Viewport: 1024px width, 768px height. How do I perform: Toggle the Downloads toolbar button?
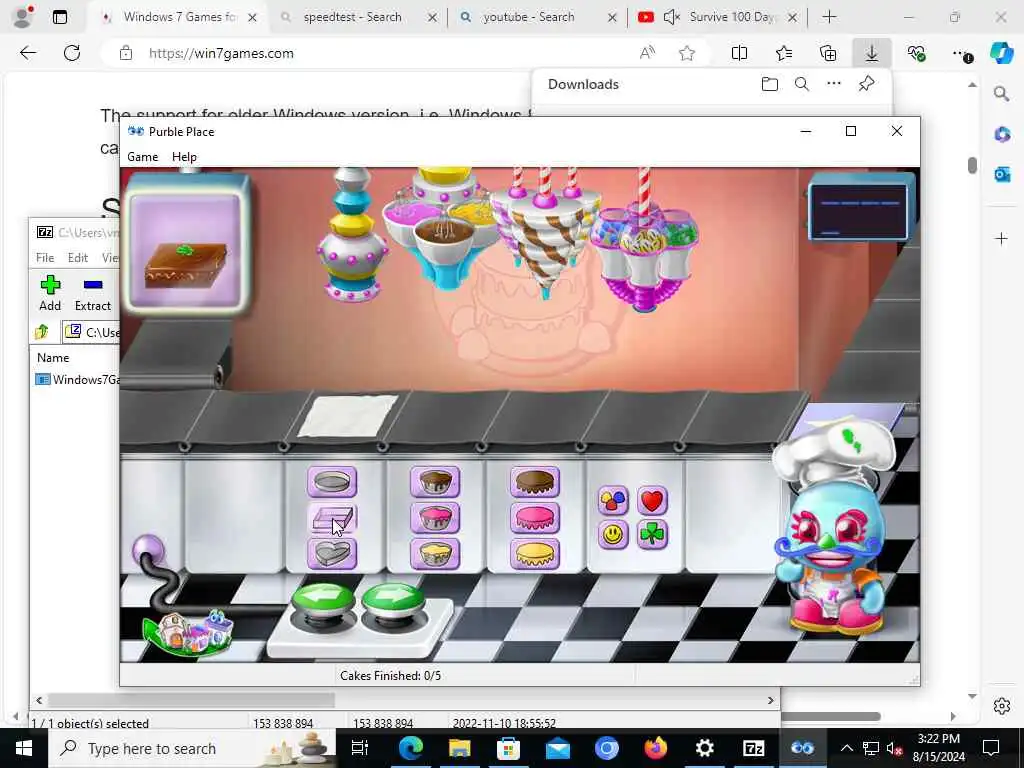[x=872, y=53]
